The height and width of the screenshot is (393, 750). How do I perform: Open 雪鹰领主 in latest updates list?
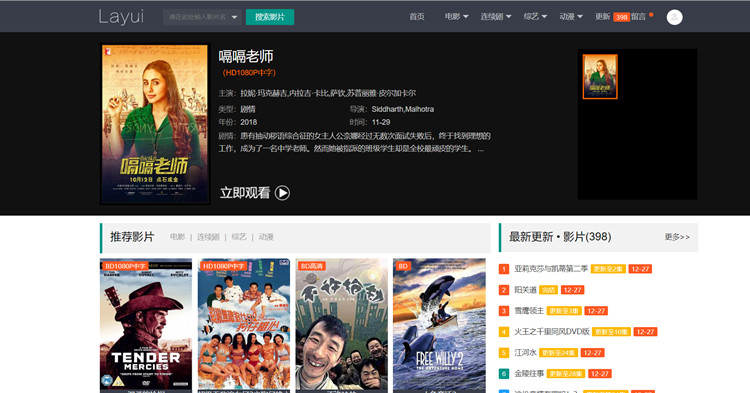click(529, 311)
